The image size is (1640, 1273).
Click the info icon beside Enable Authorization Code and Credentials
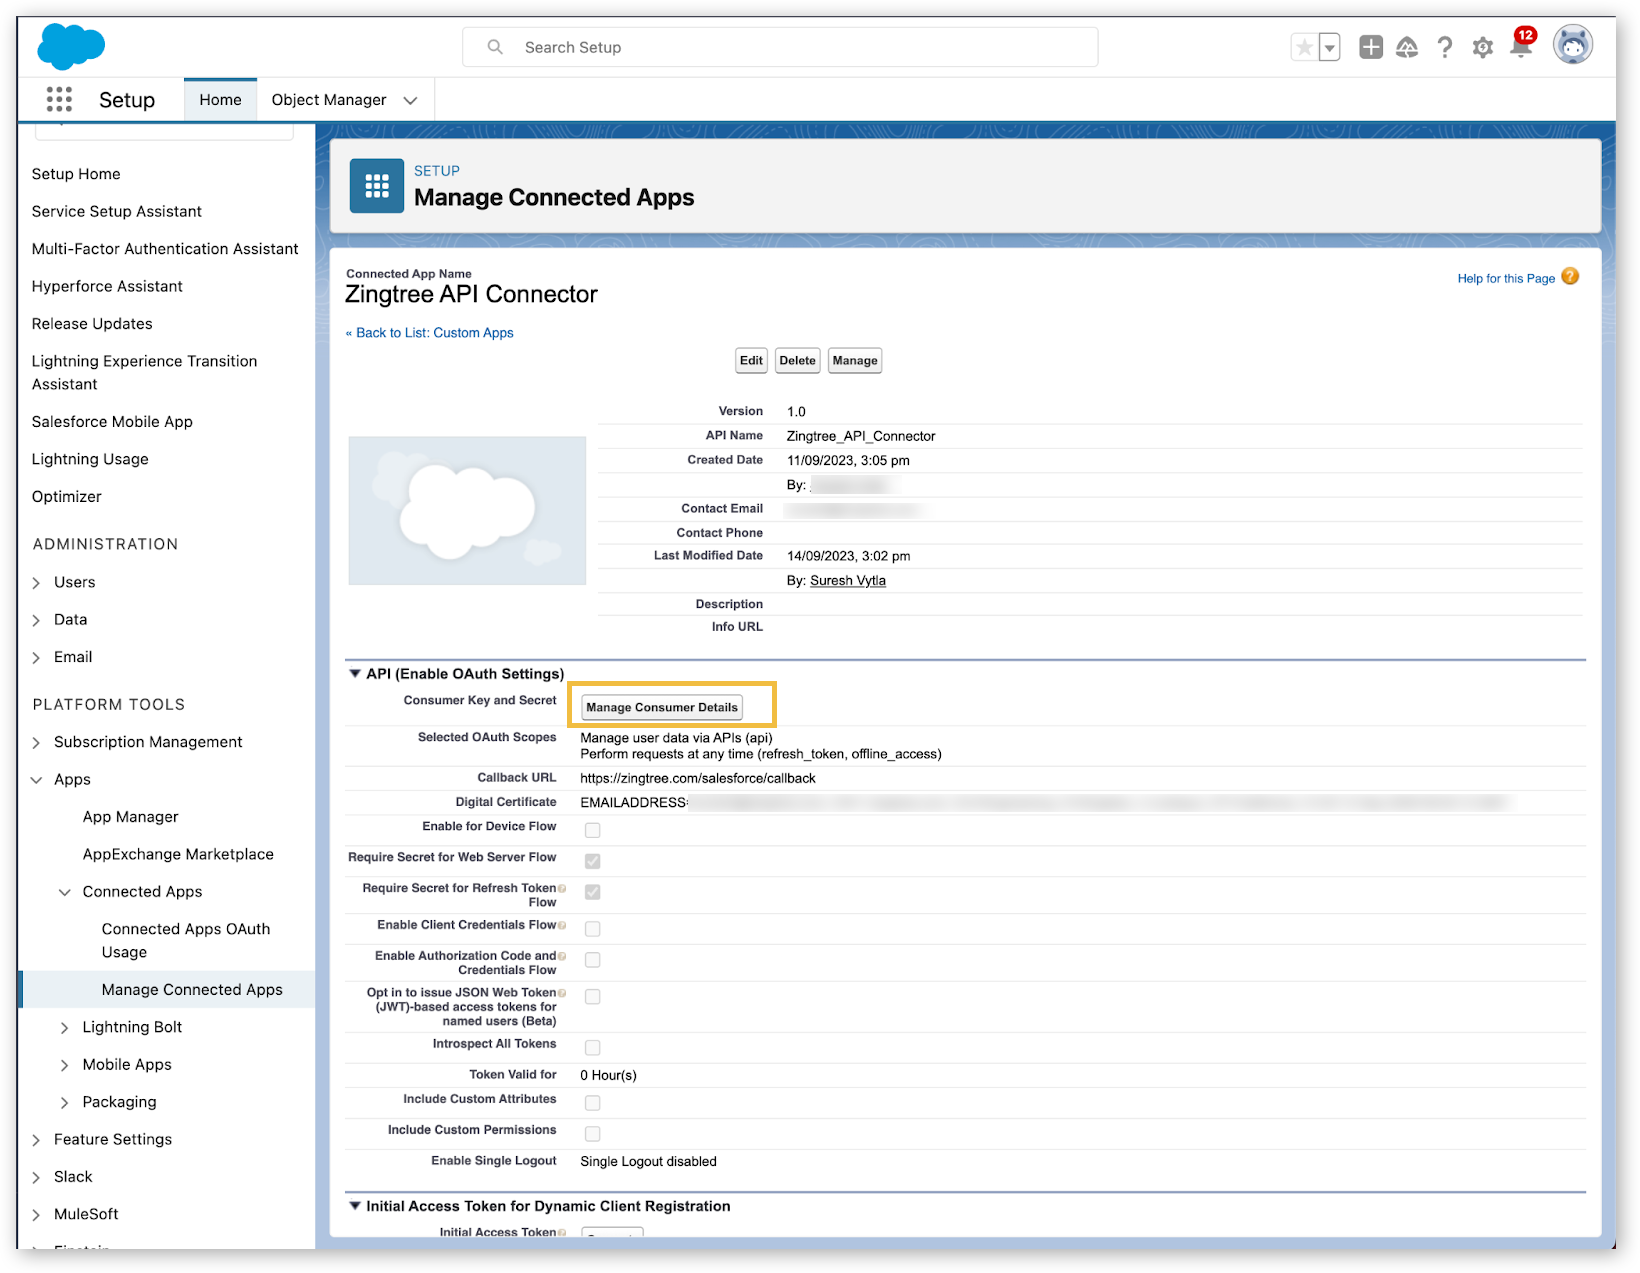(562, 956)
